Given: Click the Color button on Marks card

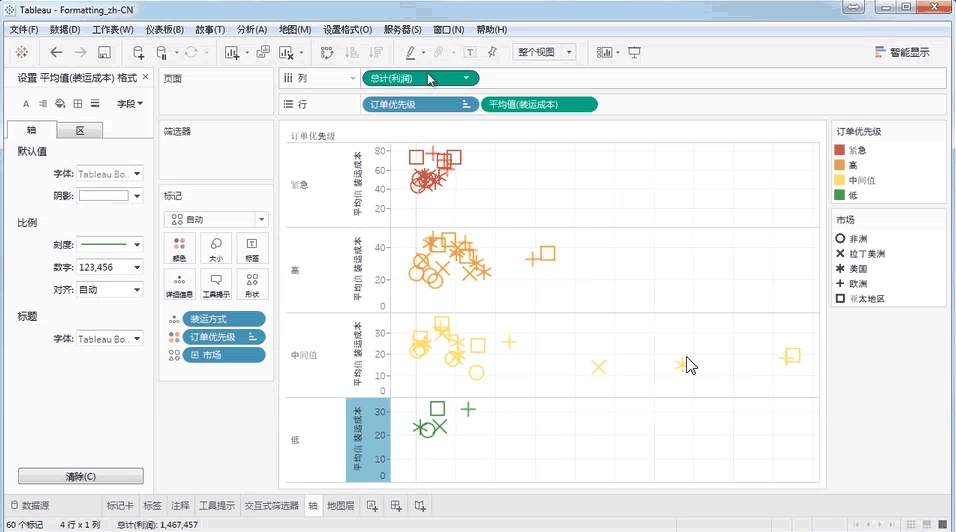Looking at the screenshot, I should click(179, 248).
